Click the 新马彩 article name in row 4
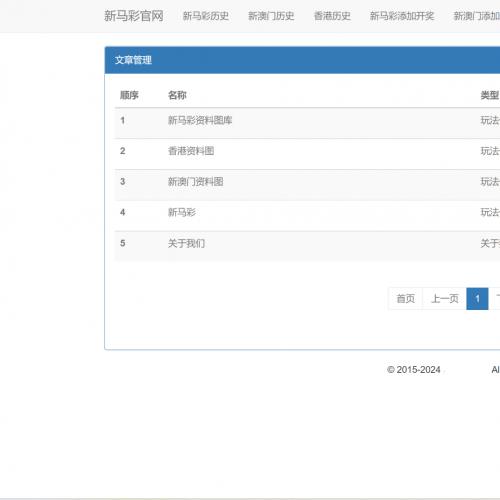 pos(182,212)
